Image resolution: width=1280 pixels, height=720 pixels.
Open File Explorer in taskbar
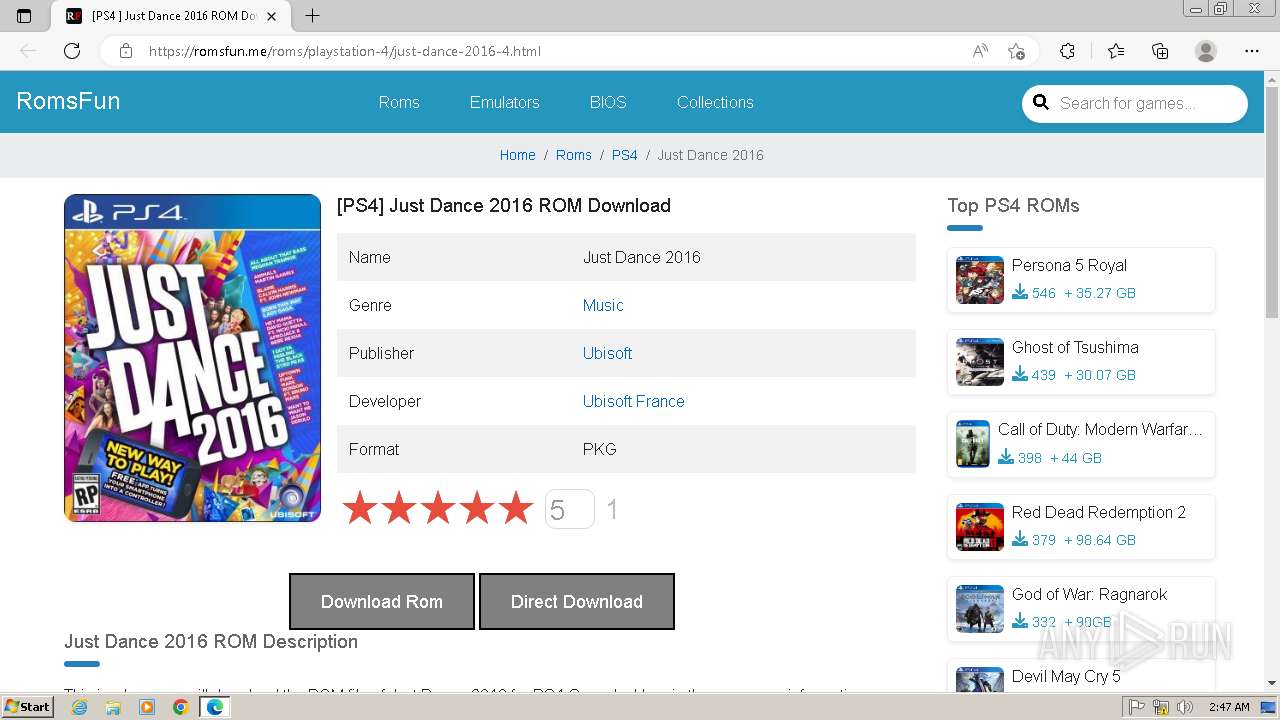click(x=113, y=707)
